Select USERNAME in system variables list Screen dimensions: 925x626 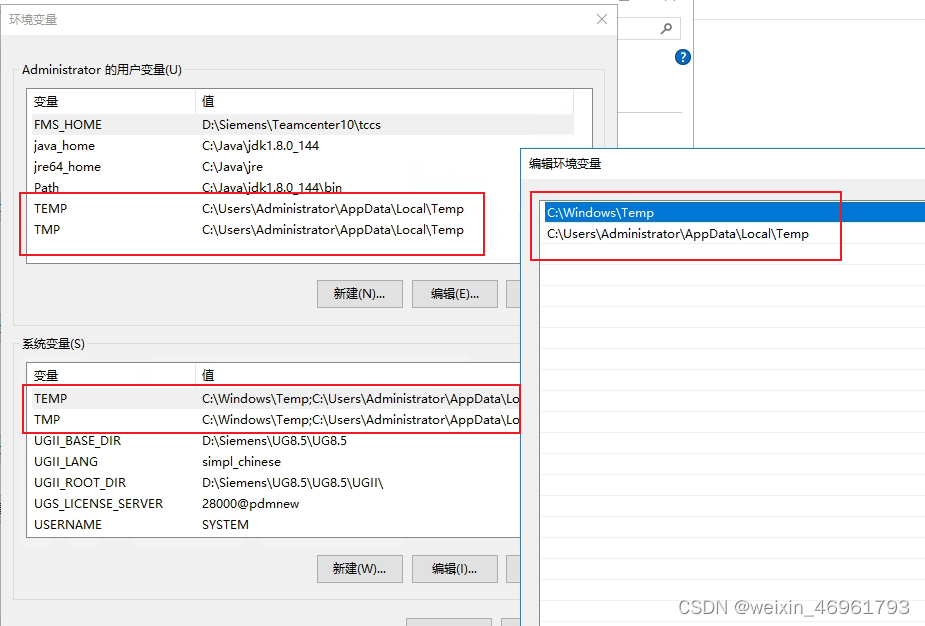(67, 525)
